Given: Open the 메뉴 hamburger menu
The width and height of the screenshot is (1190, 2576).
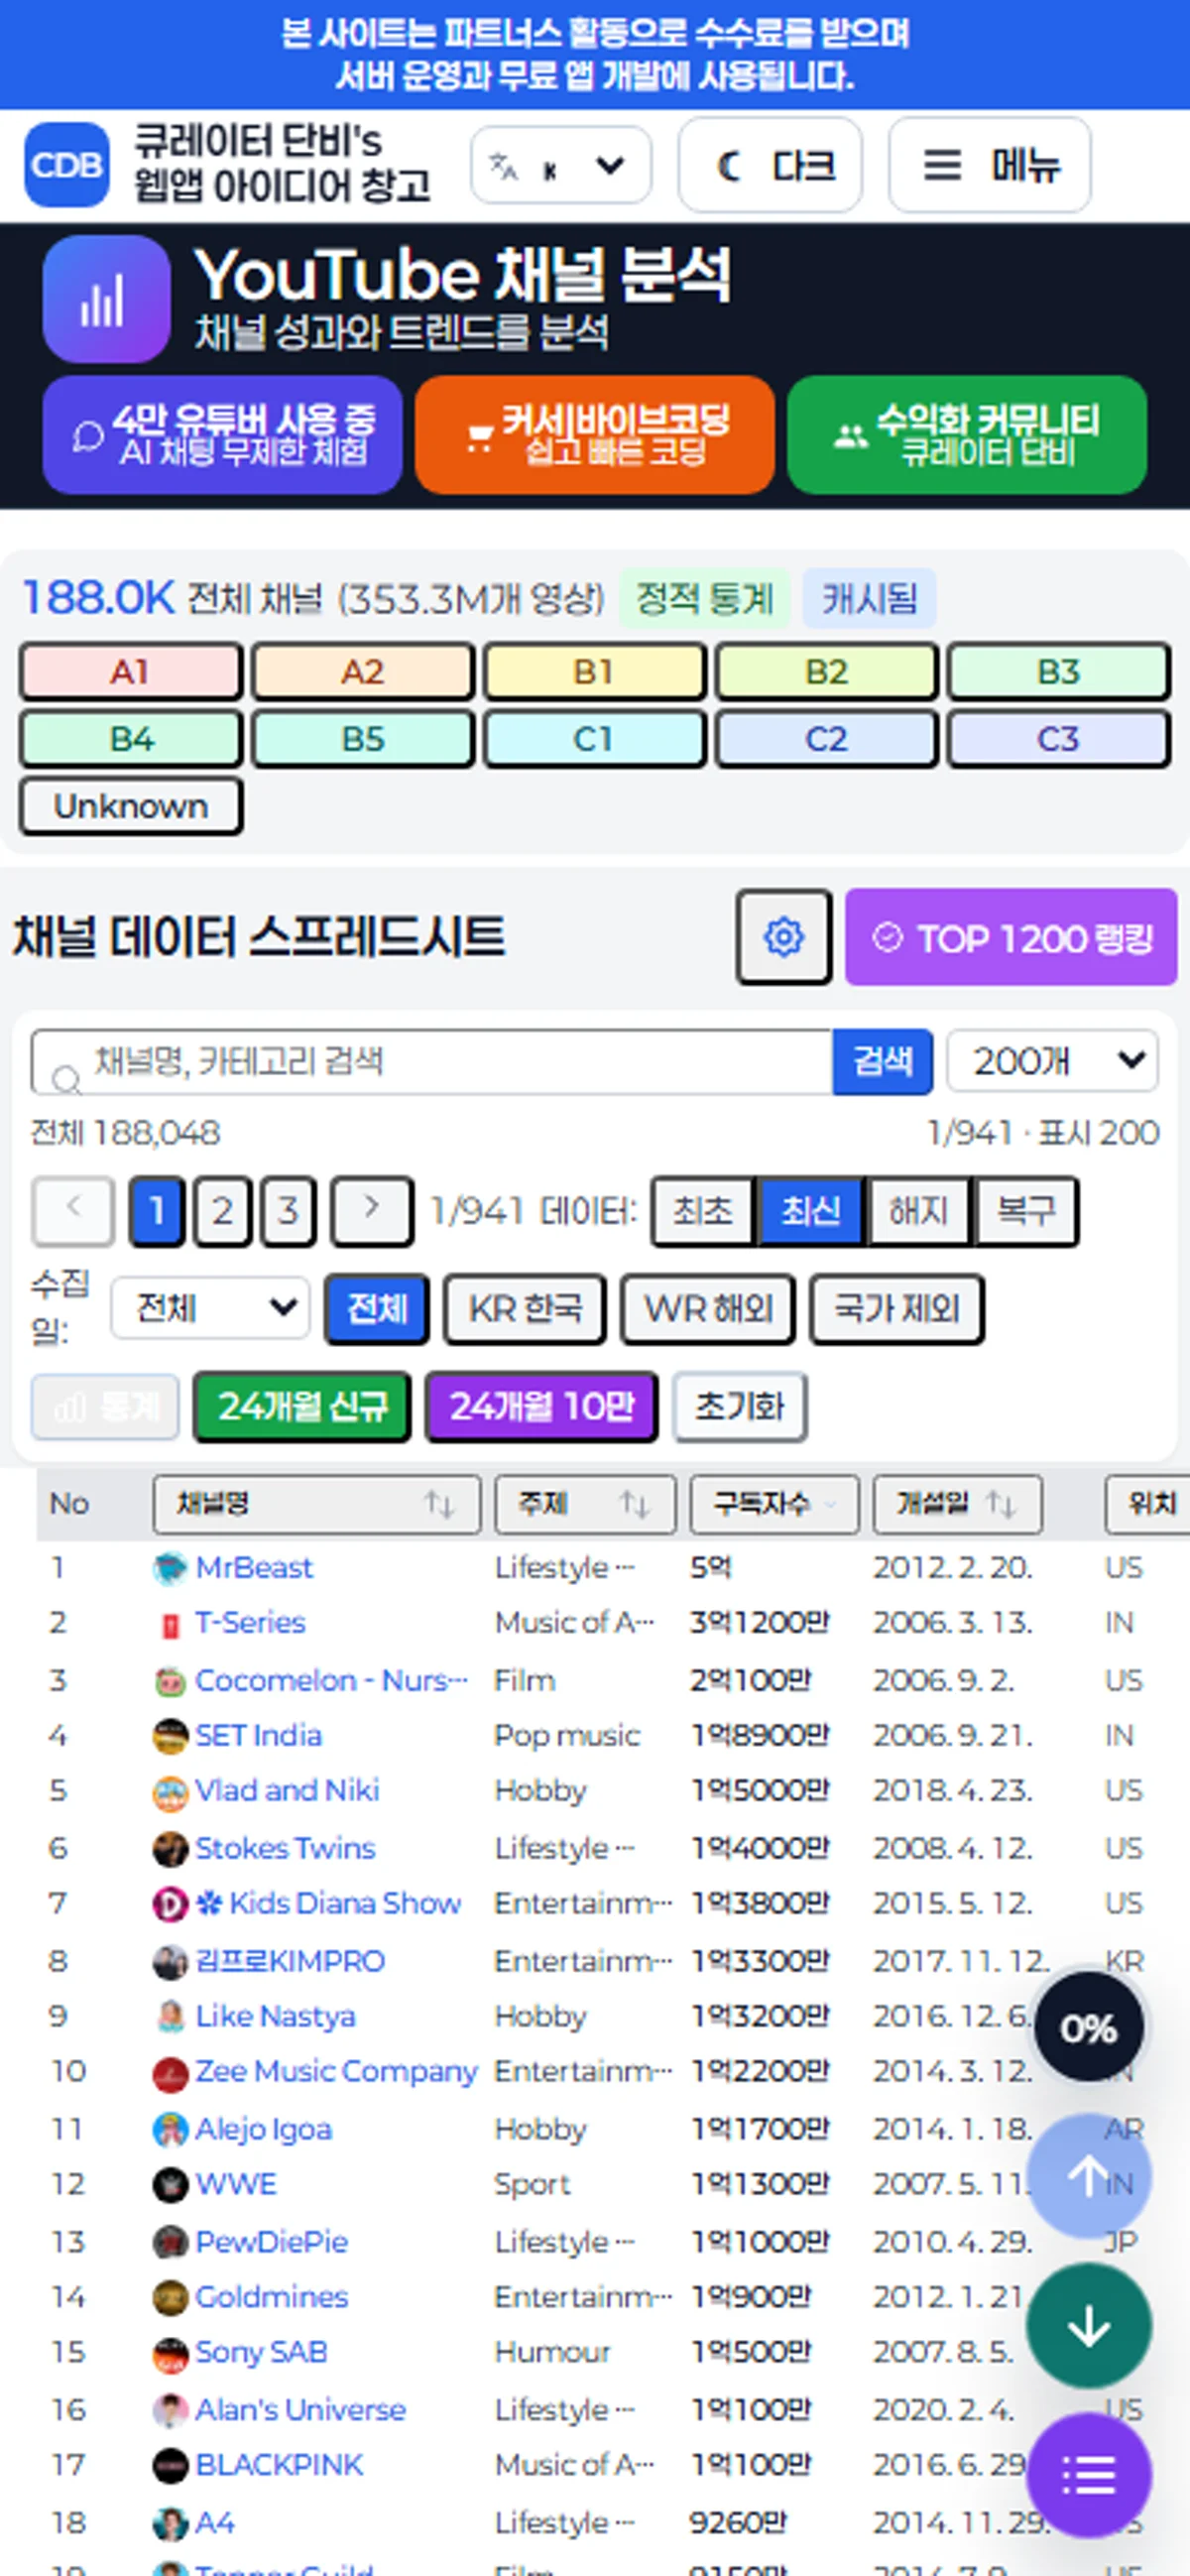Looking at the screenshot, I should point(990,165).
